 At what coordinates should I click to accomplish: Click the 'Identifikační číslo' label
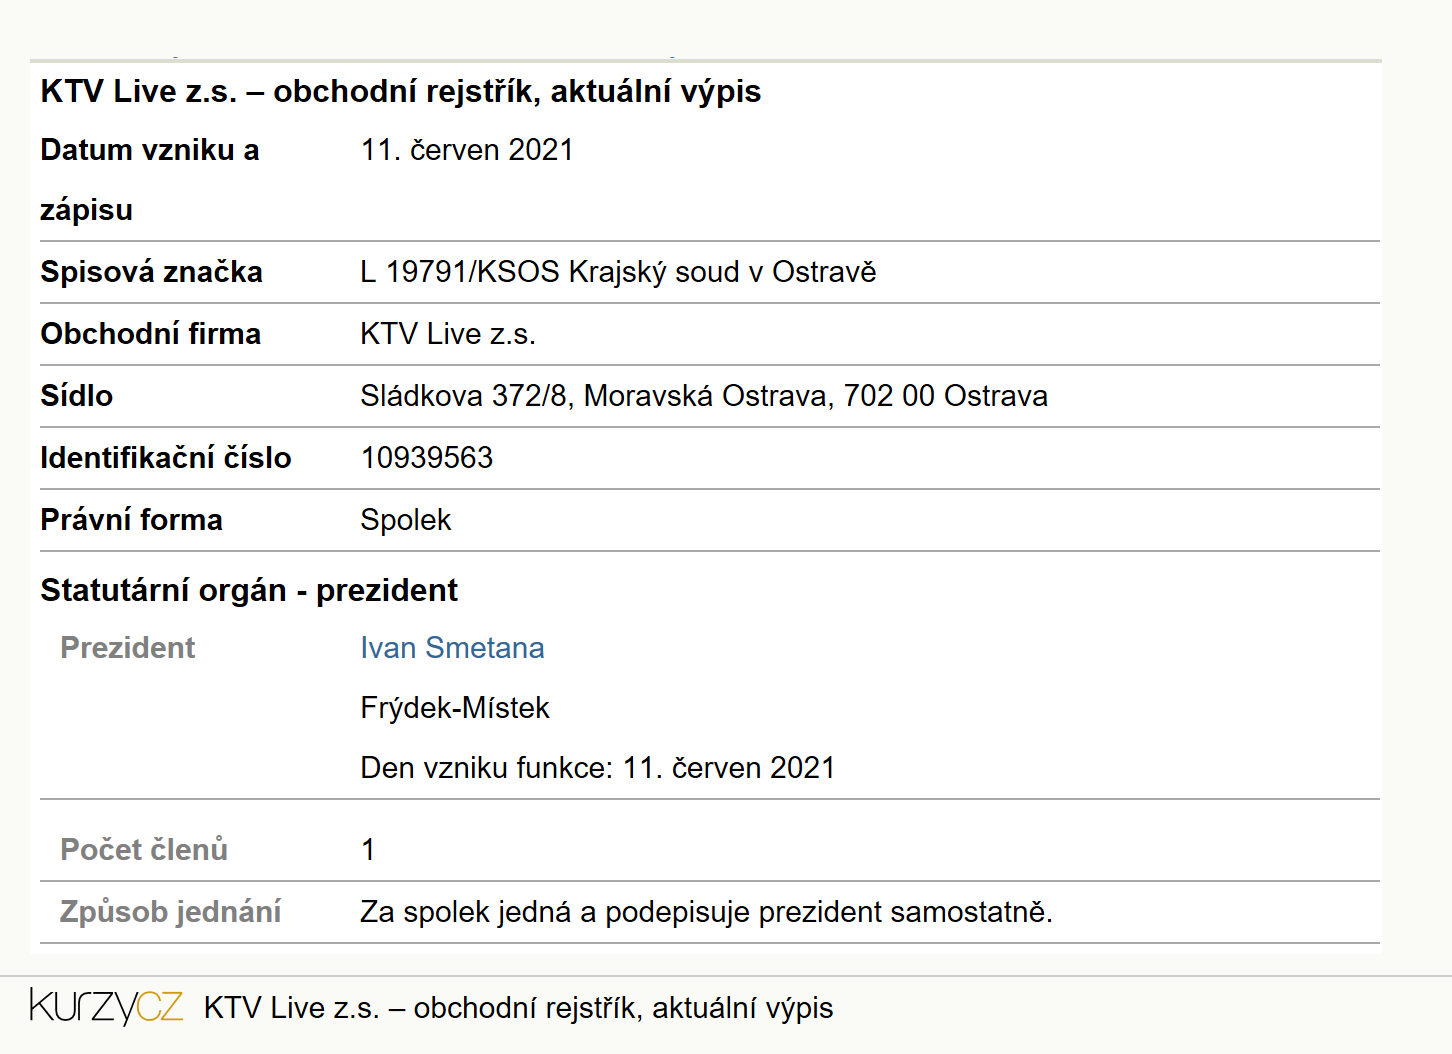tap(165, 458)
